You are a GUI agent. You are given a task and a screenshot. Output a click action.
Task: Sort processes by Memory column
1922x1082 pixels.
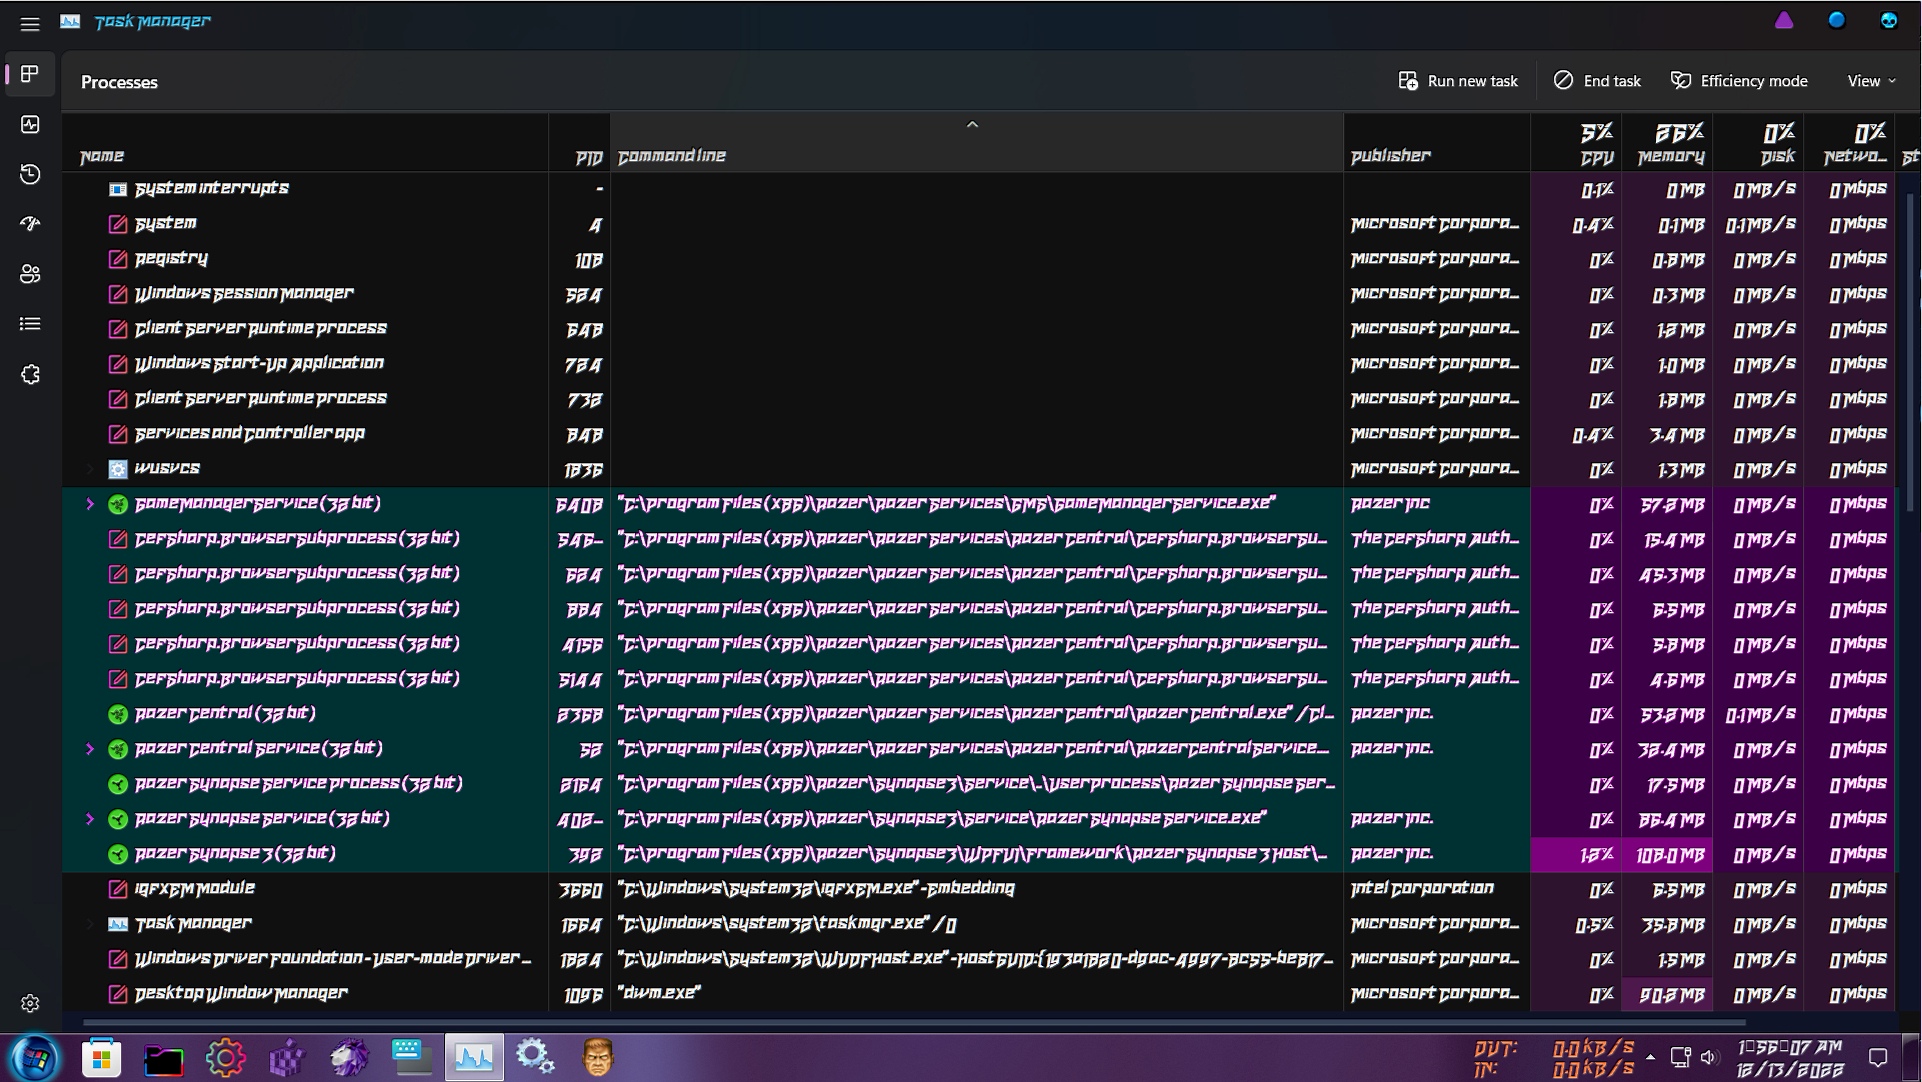(x=1670, y=145)
